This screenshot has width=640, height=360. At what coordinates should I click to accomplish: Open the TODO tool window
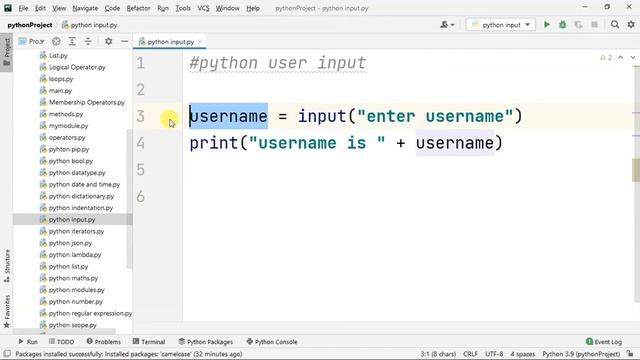pos(61,342)
